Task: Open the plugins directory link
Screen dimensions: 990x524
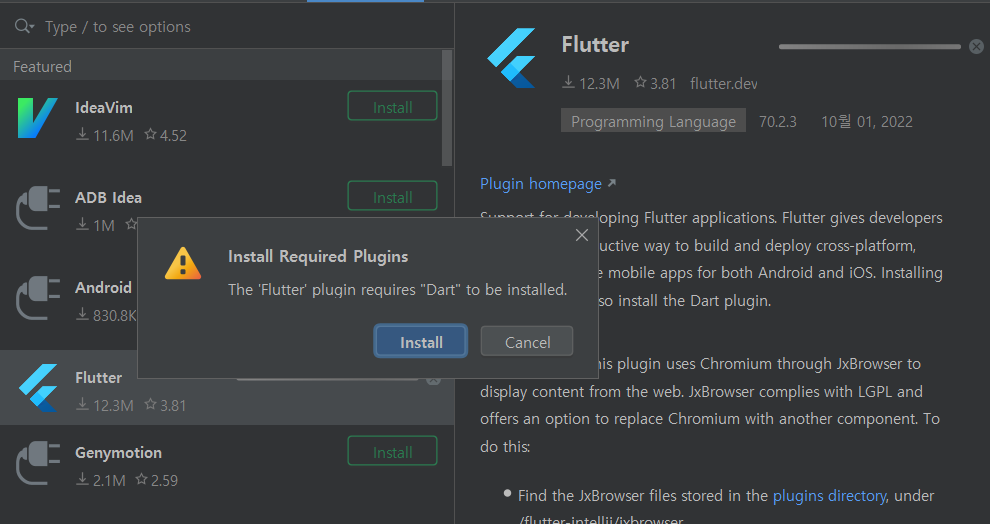Action: click(x=829, y=496)
